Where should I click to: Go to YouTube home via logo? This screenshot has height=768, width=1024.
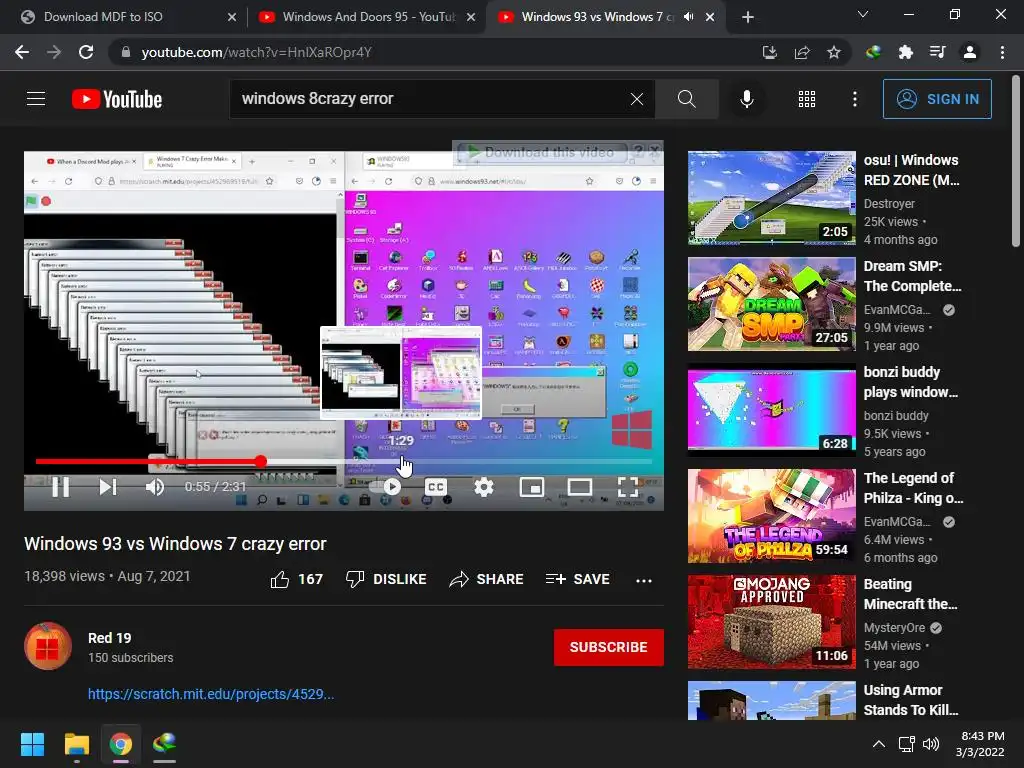pyautogui.click(x=117, y=99)
